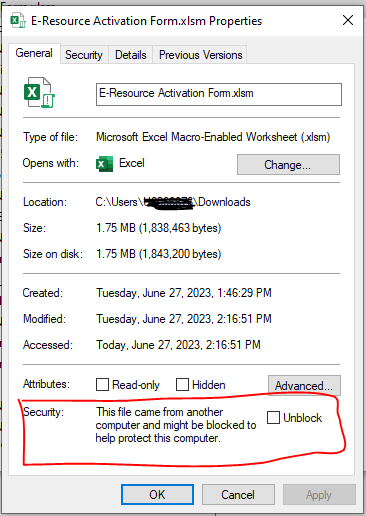The width and height of the screenshot is (366, 516).
Task: Click the 'Excel' opens-with app name
Action: tap(132, 163)
